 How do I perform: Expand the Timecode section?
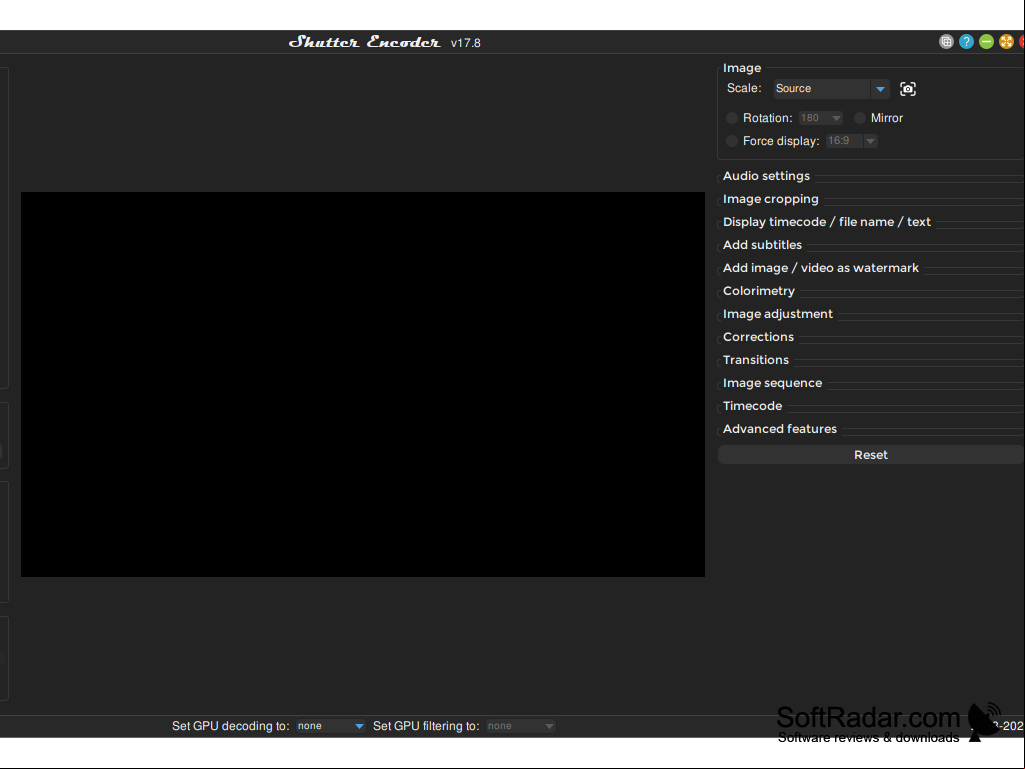[x=752, y=406]
